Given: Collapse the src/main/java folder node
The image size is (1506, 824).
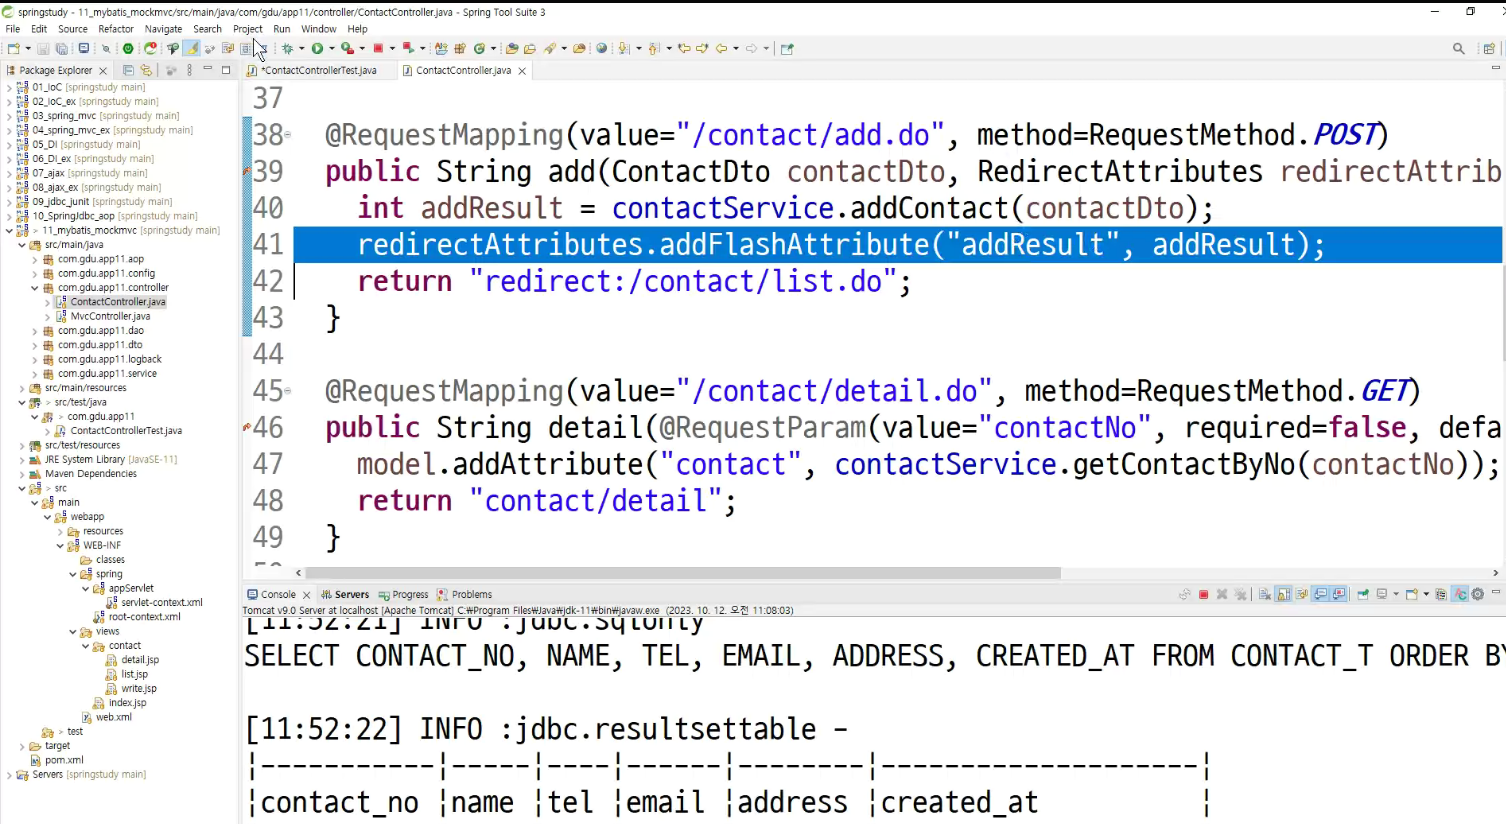Looking at the screenshot, I should (22, 245).
